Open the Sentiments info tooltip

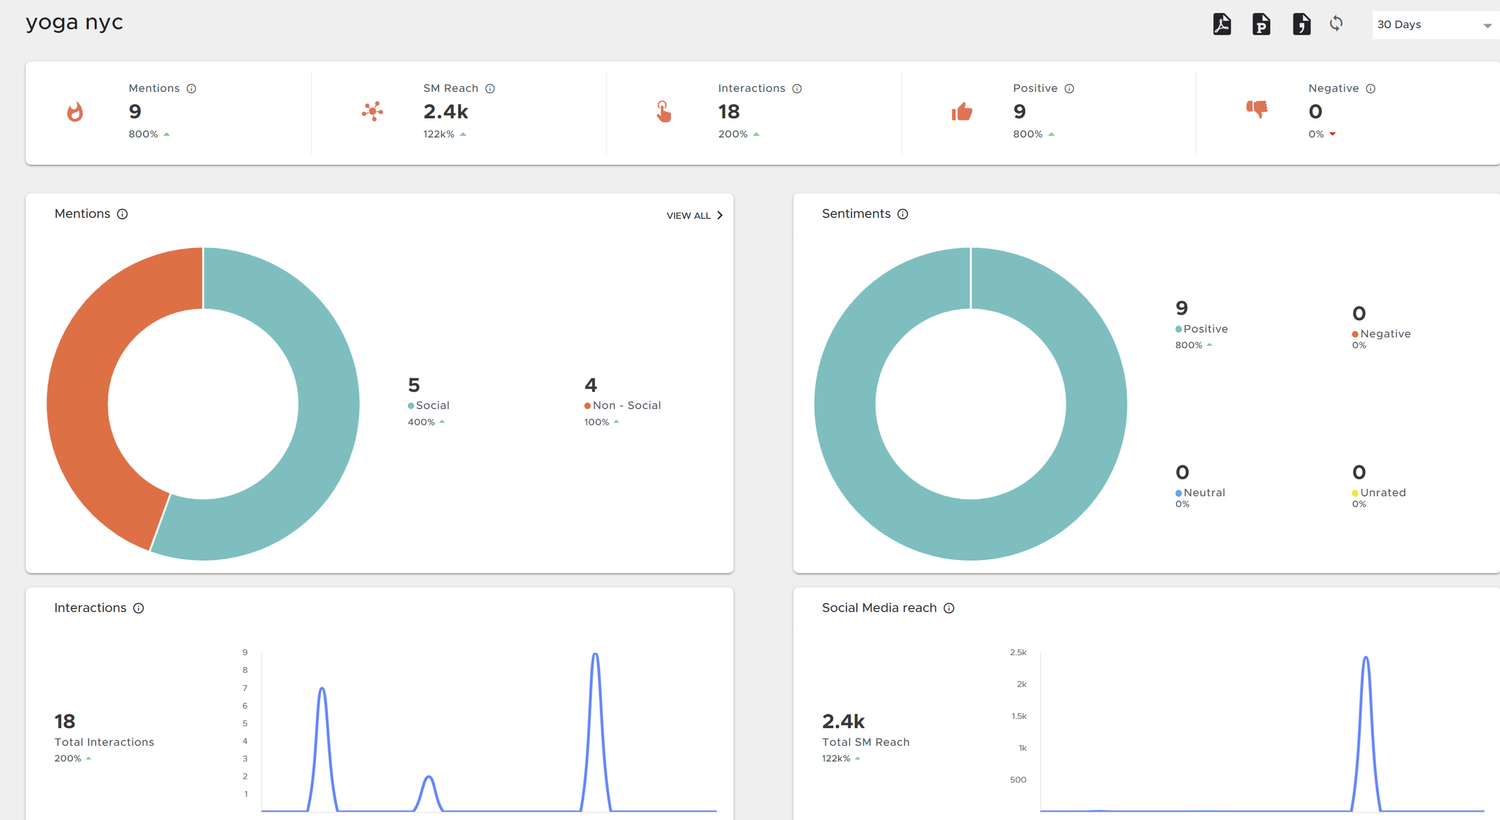(903, 213)
